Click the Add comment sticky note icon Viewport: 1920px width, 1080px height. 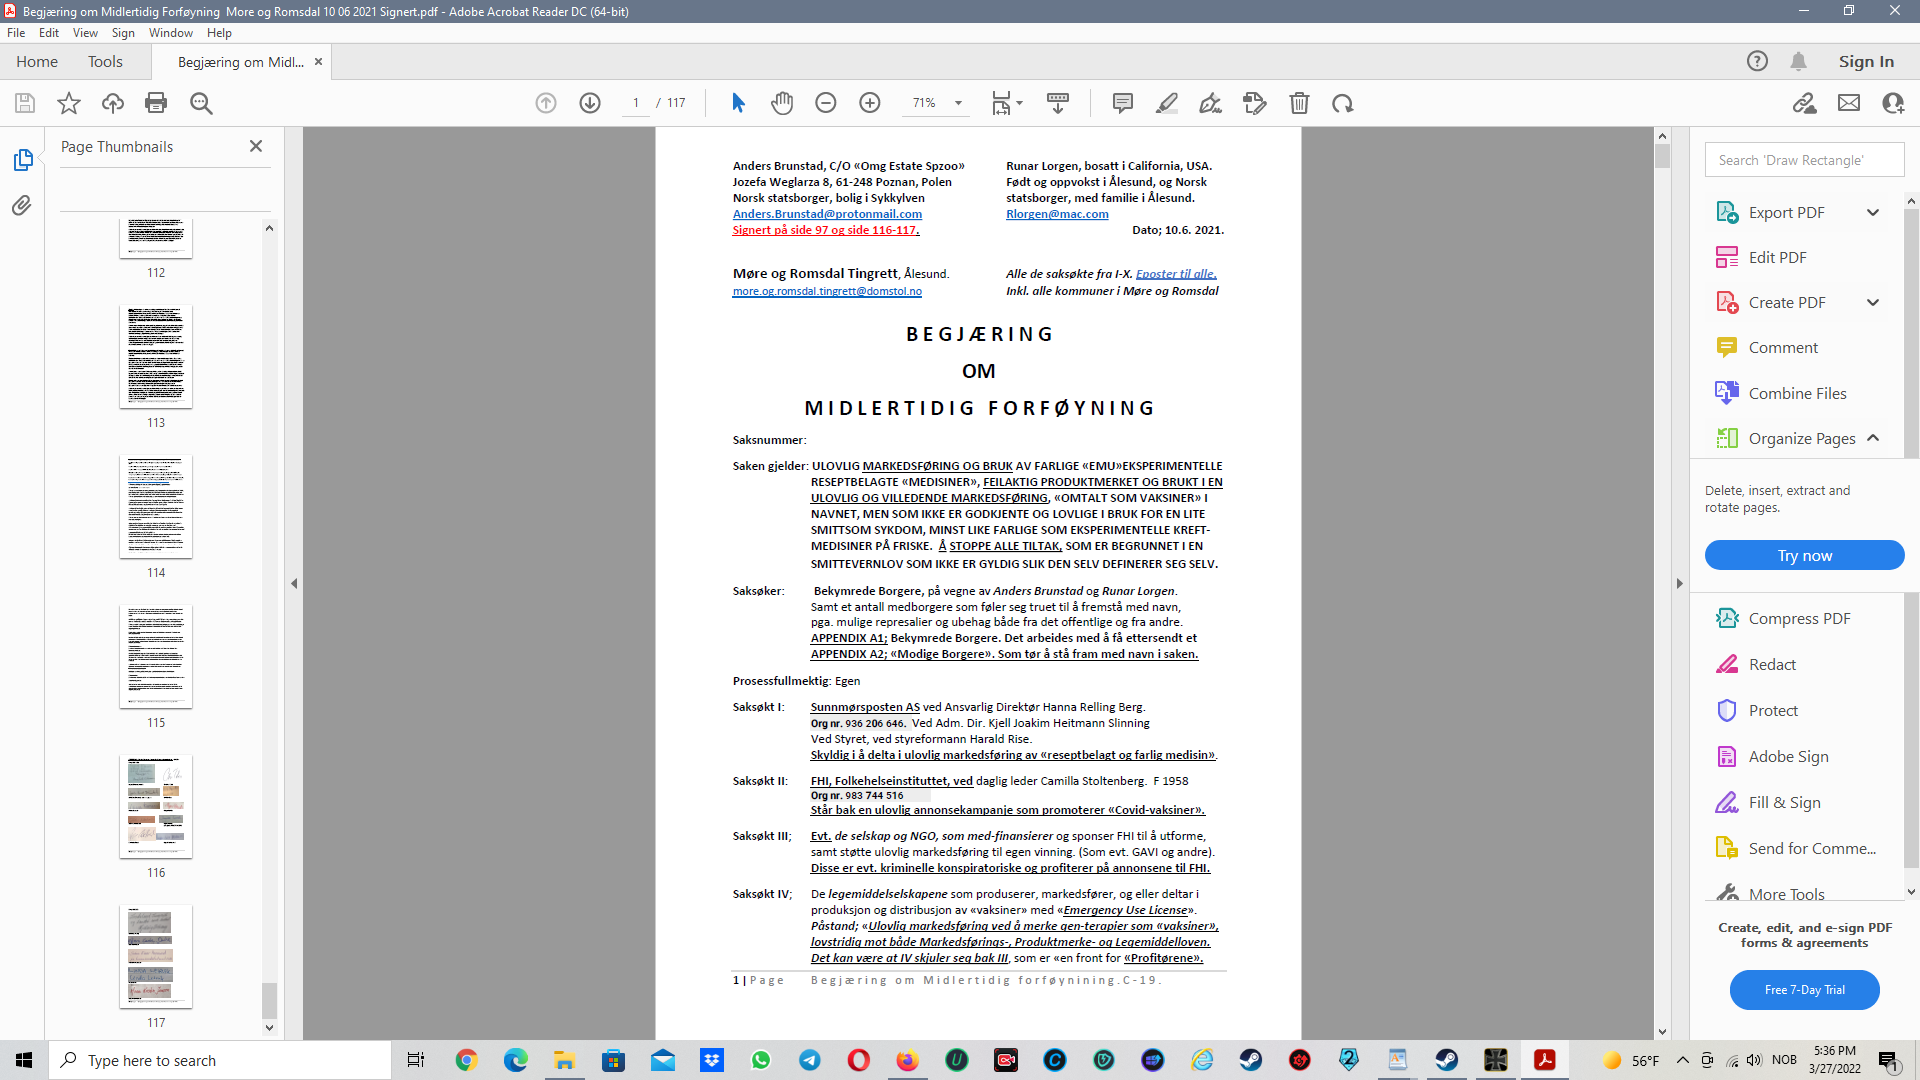[1123, 103]
